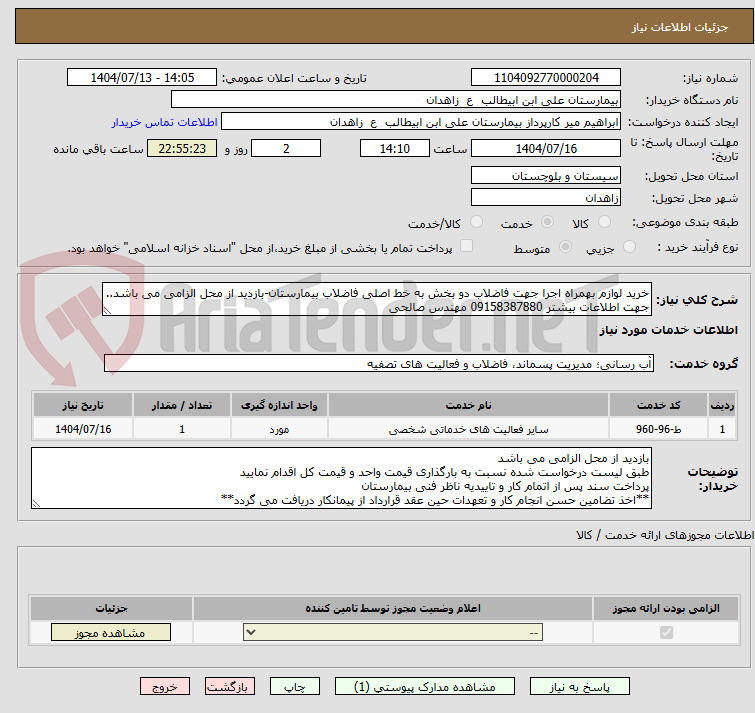Click the شماره نیاز field 1104092770000204

coord(546,78)
